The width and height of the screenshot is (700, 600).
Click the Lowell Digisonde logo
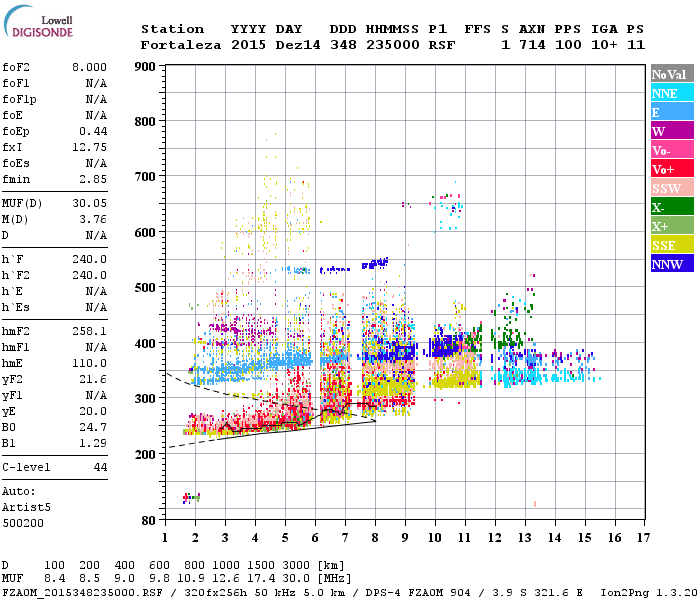pyautogui.click(x=38, y=22)
